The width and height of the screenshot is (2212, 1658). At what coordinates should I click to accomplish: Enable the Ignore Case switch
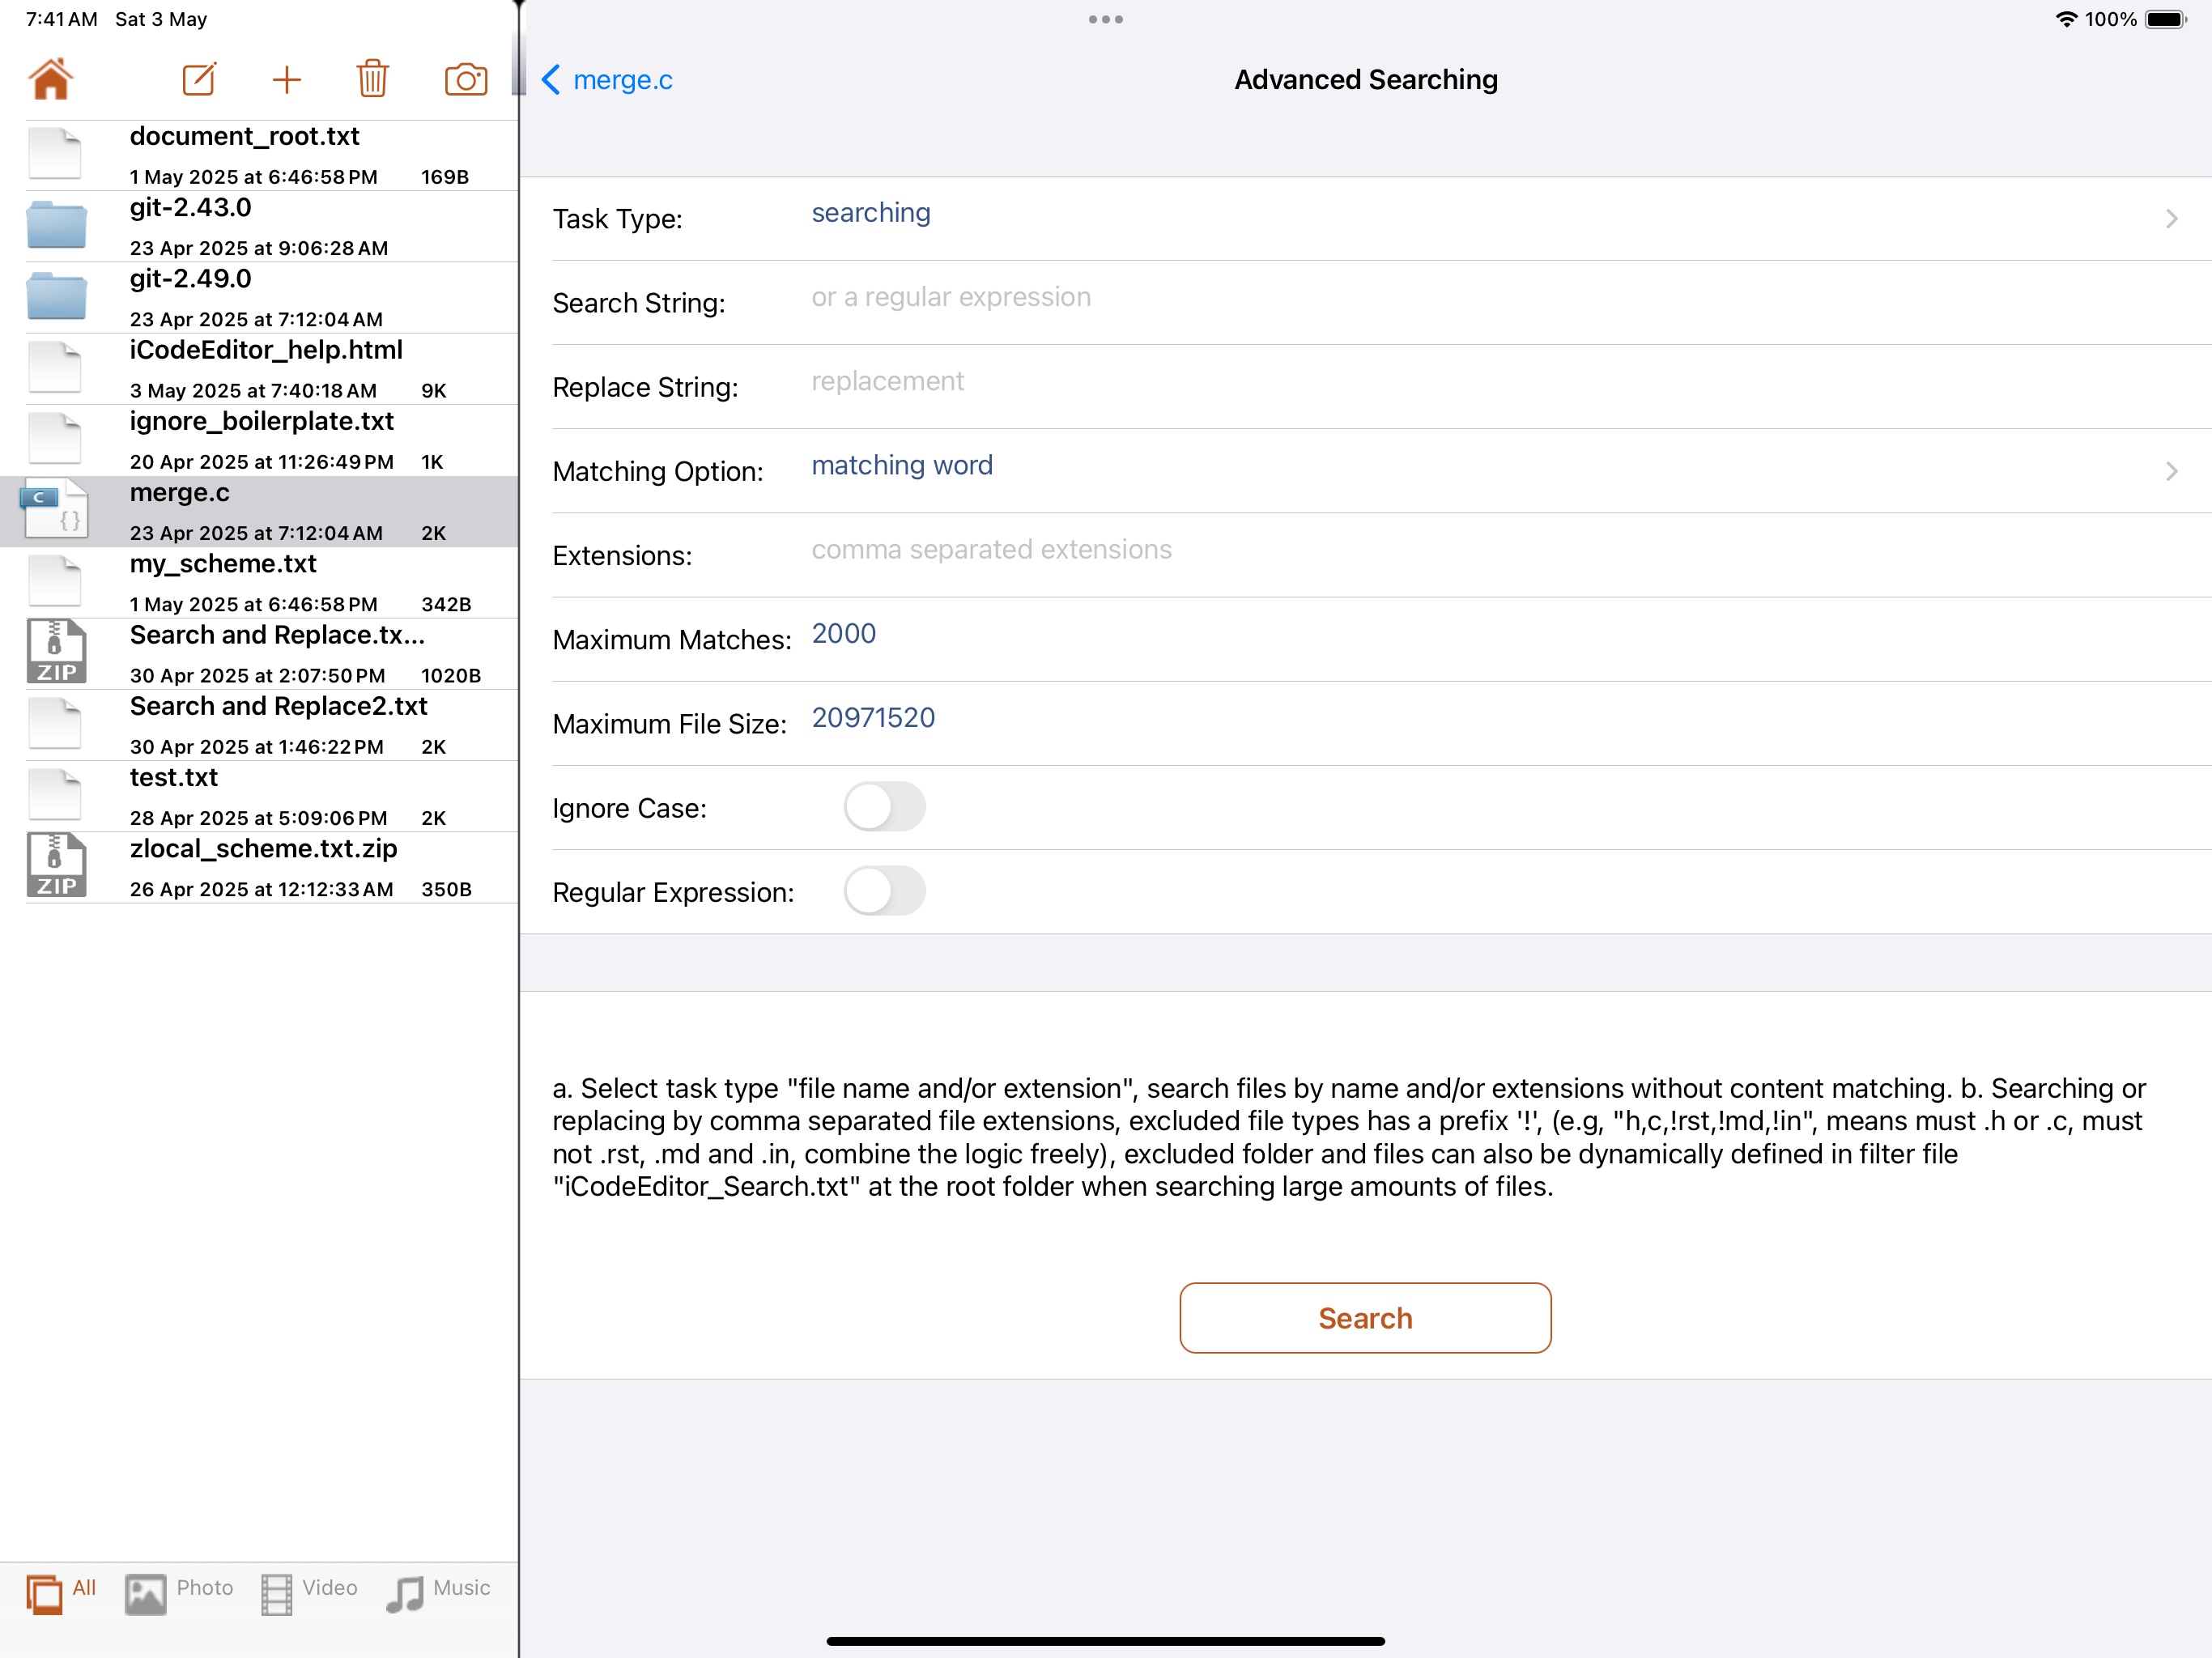(884, 807)
